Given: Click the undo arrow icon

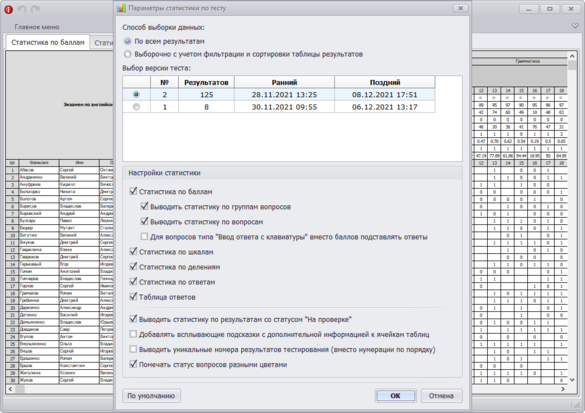Looking at the screenshot, I should [x=22, y=9].
